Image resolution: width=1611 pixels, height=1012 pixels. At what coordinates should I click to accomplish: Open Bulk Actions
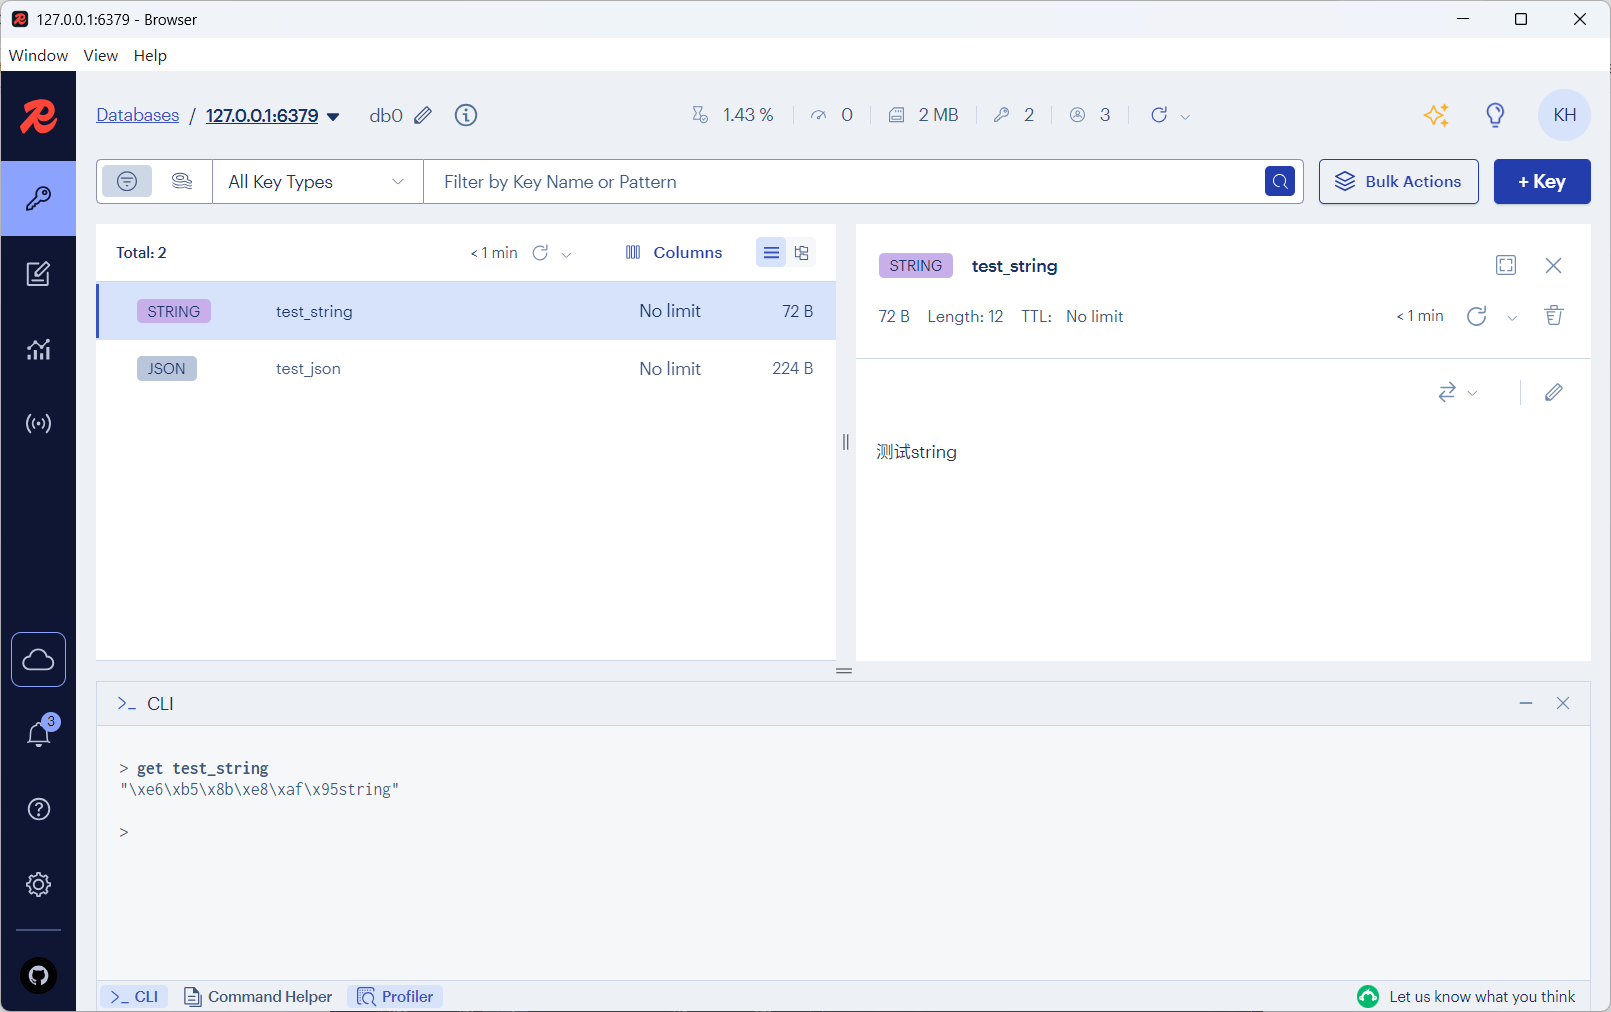click(1398, 181)
